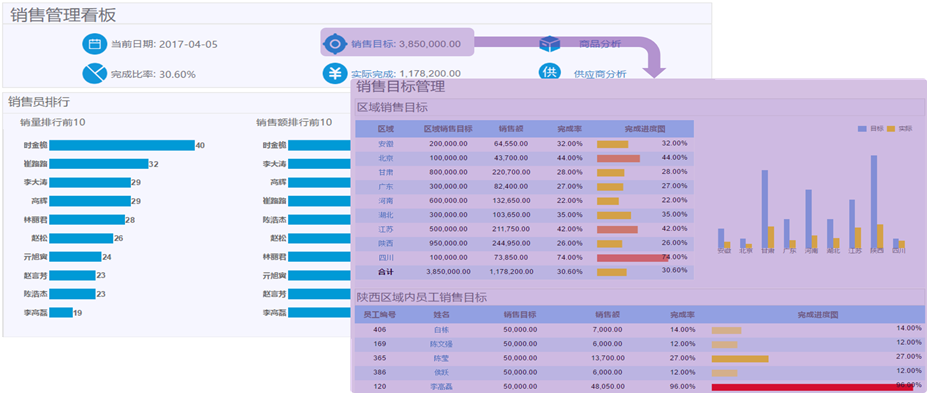Click the 陕西区域内员工销售目标 section title

pyautogui.click(x=422, y=297)
